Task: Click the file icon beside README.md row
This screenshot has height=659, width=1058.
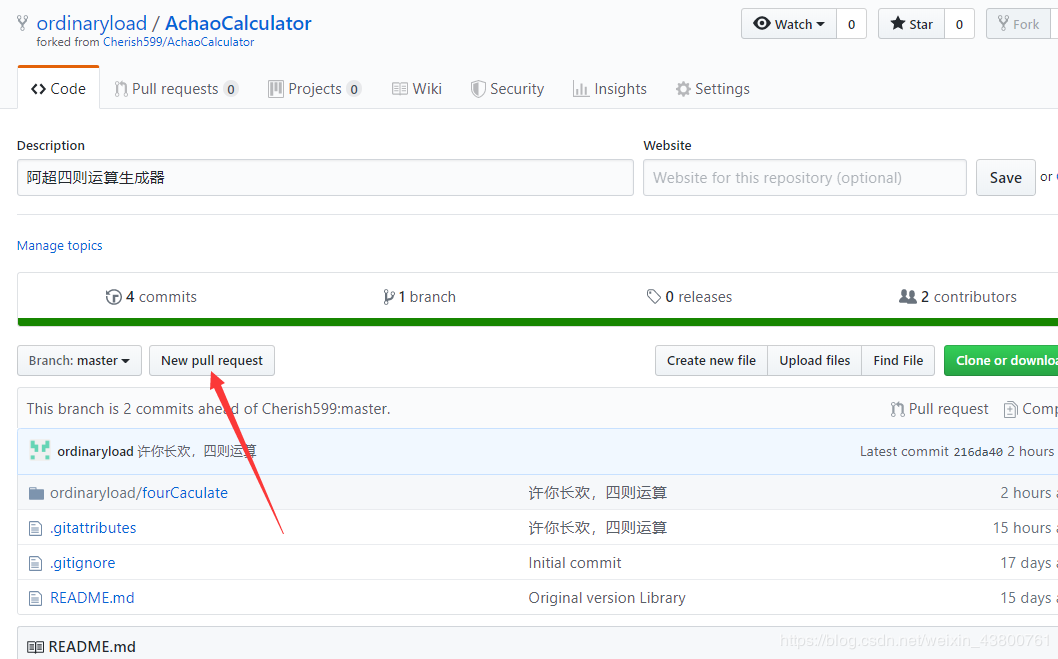Action: (x=36, y=599)
